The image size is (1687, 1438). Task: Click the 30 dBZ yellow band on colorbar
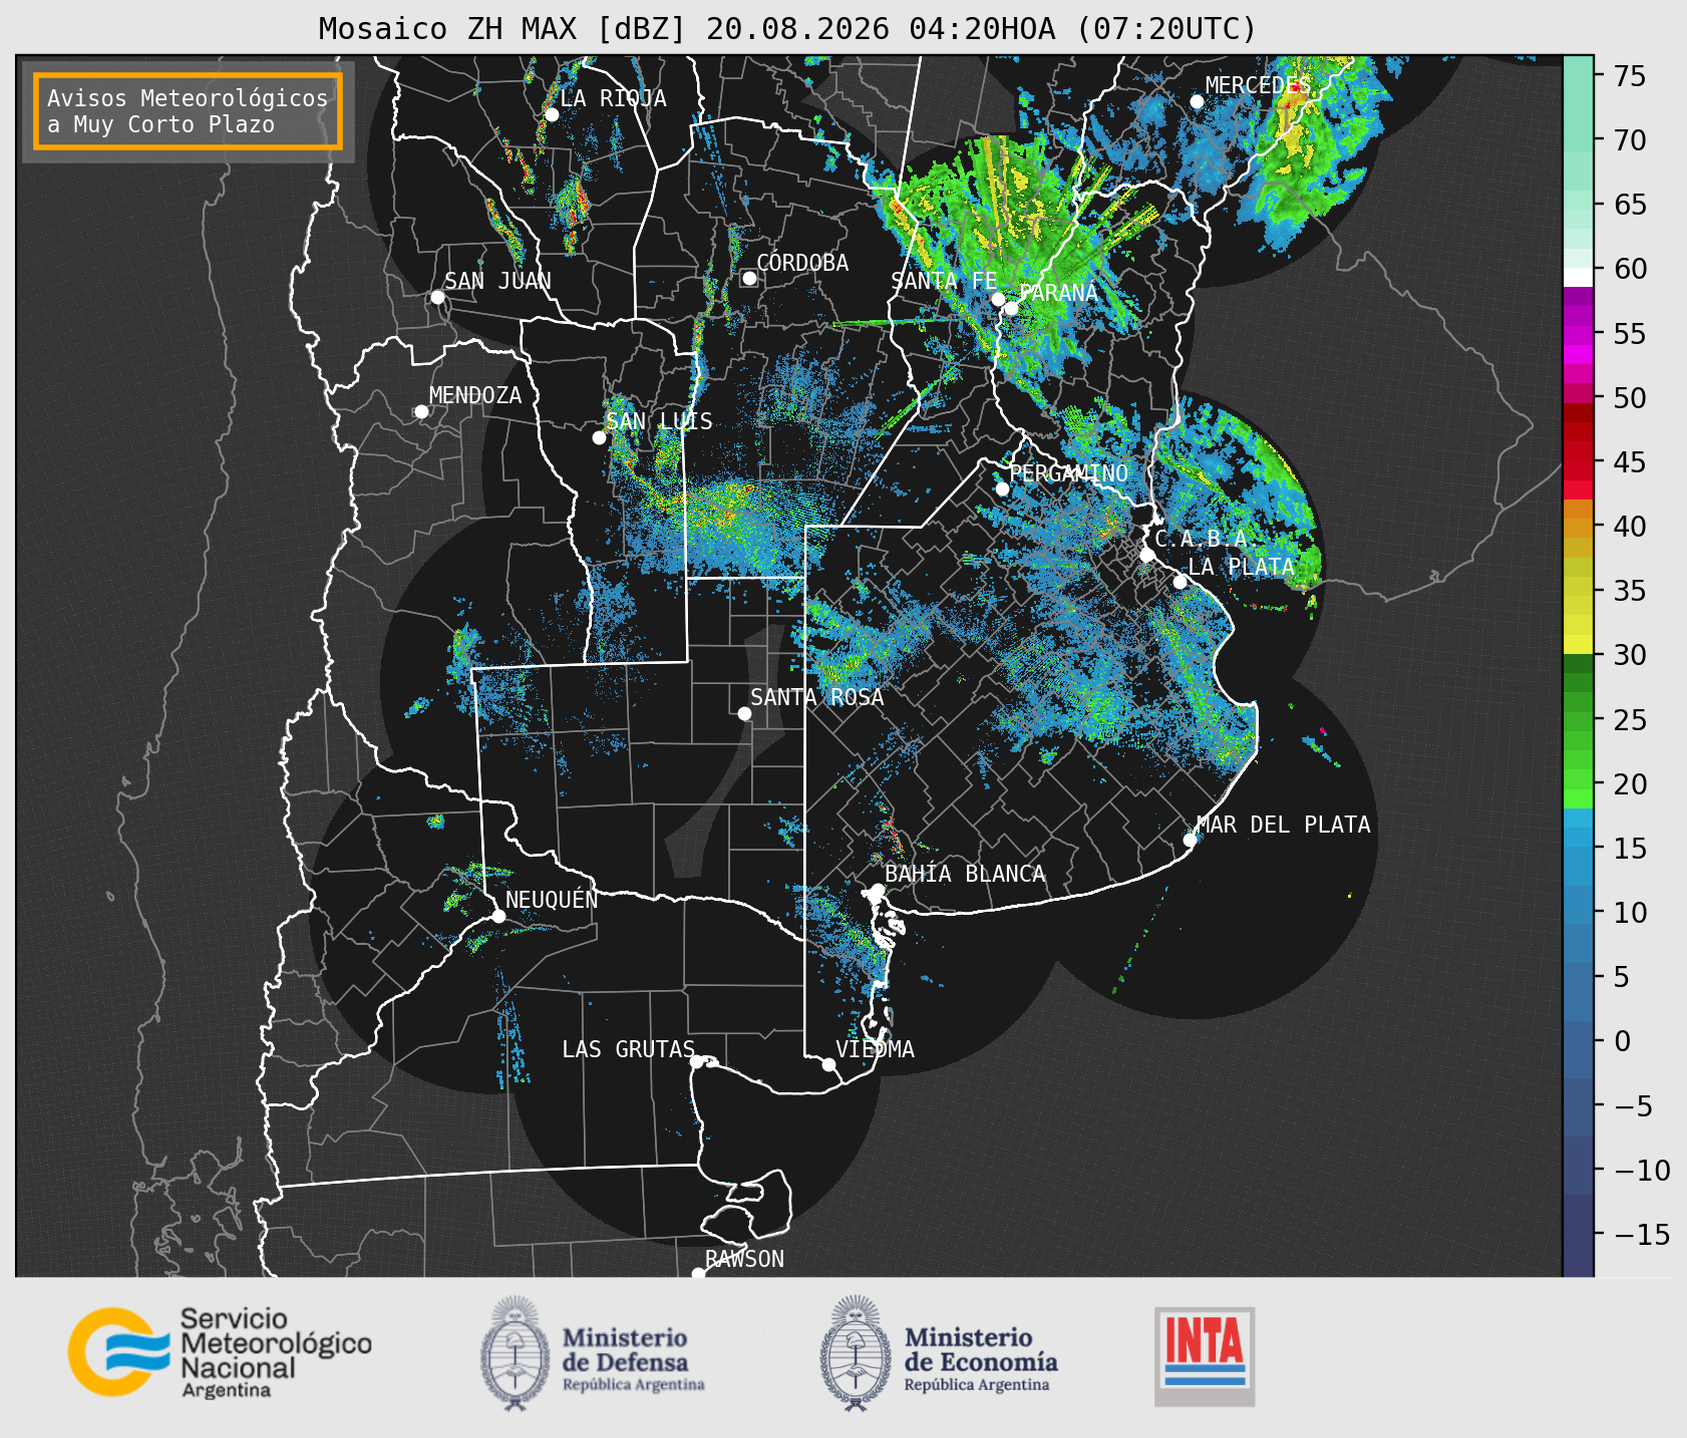tap(1577, 648)
